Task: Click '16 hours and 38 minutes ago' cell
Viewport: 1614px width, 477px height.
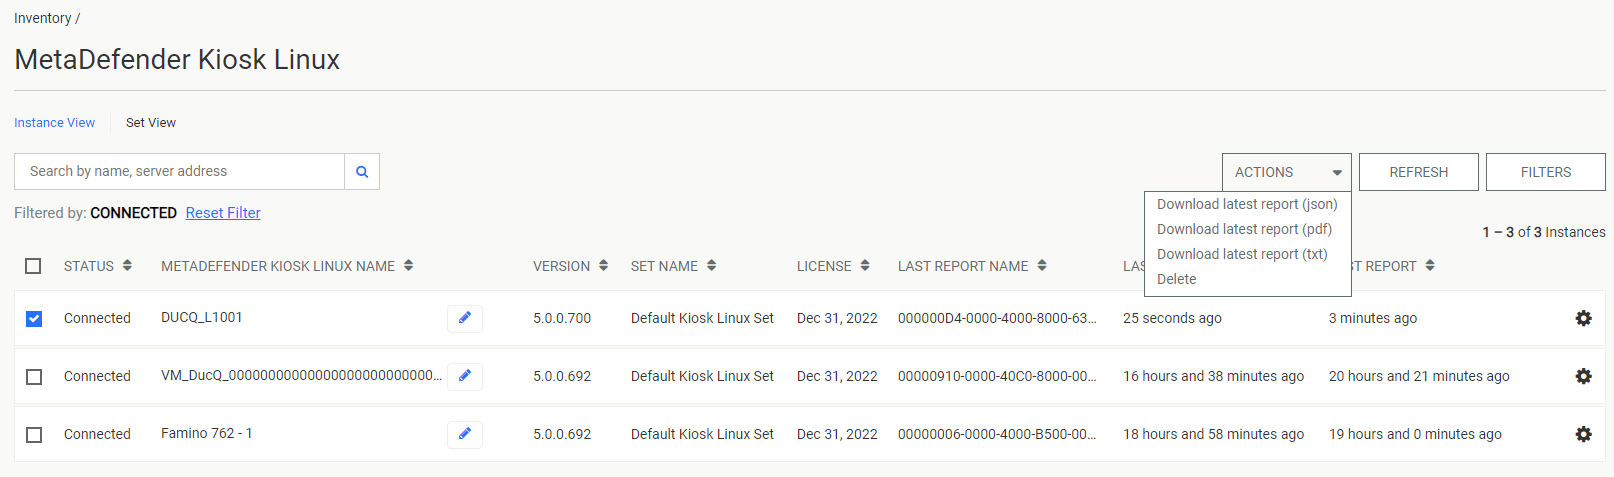Action: [x=1213, y=376]
